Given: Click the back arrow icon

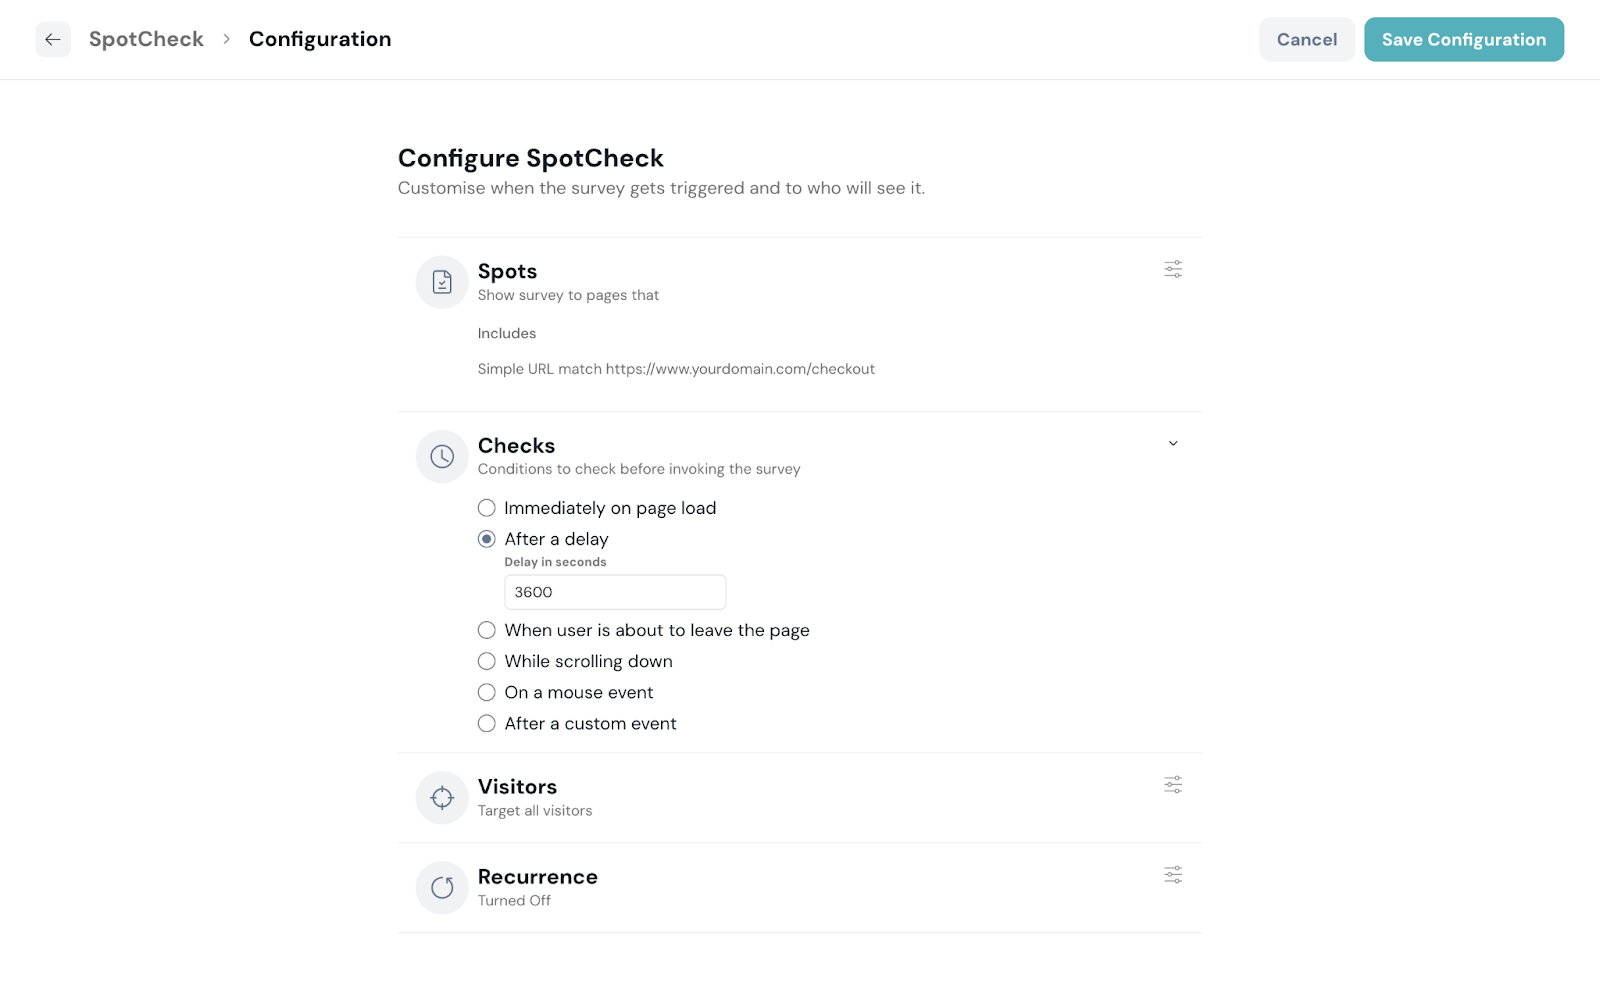Looking at the screenshot, I should [x=53, y=40].
